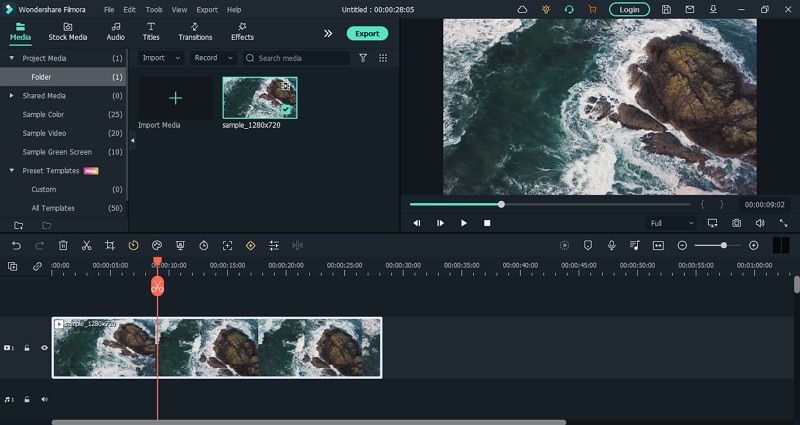
Task: Add new folder icon in media panel
Action: click(18, 226)
